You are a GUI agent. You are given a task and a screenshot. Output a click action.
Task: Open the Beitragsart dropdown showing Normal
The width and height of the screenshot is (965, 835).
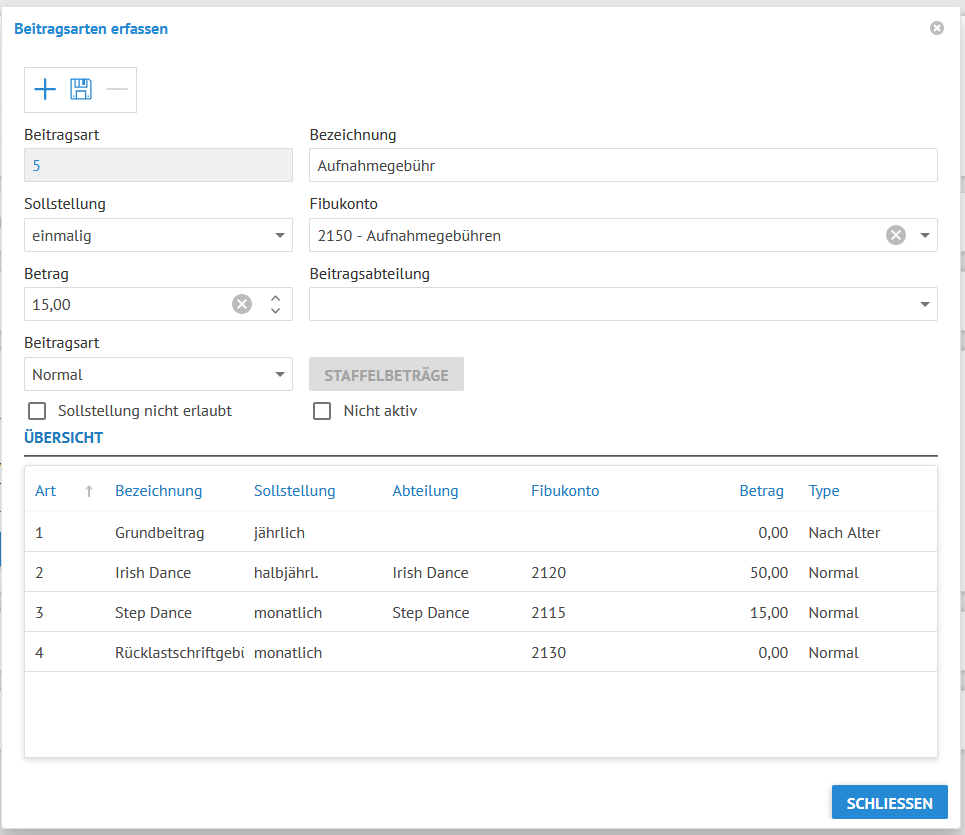click(x=158, y=374)
